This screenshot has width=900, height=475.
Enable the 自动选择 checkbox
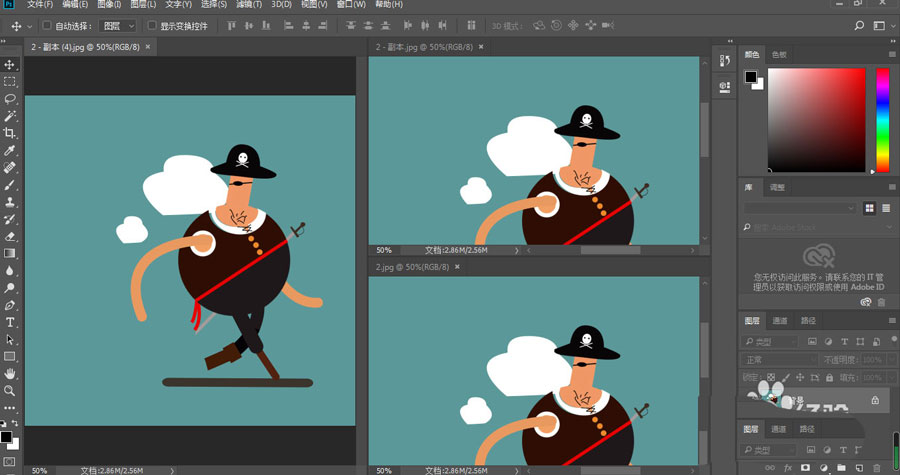pyautogui.click(x=47, y=25)
